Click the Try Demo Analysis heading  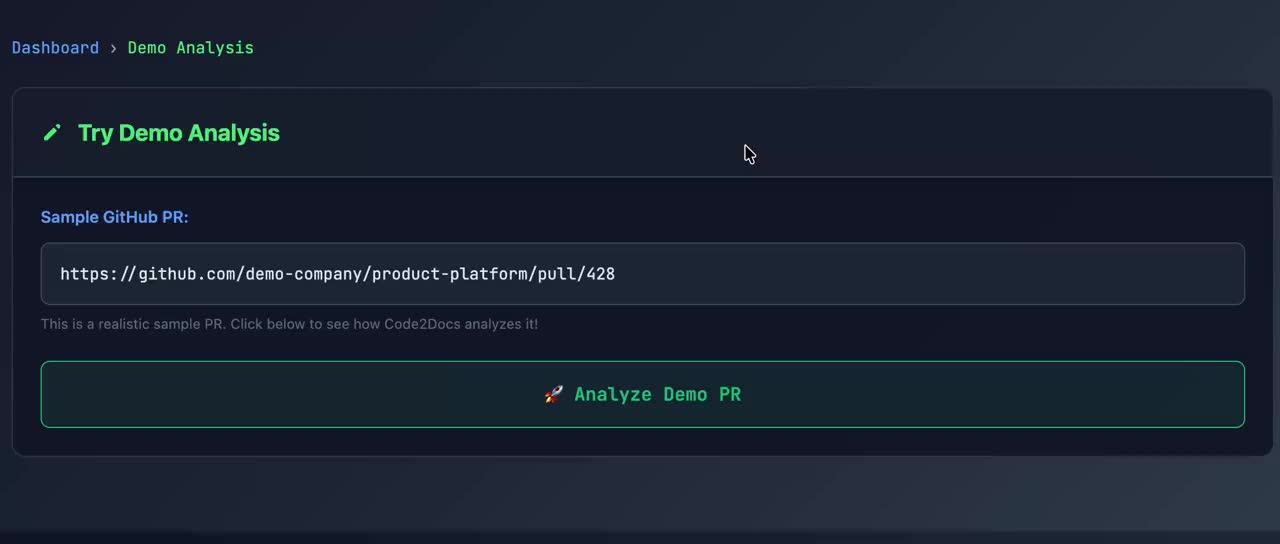tap(178, 133)
